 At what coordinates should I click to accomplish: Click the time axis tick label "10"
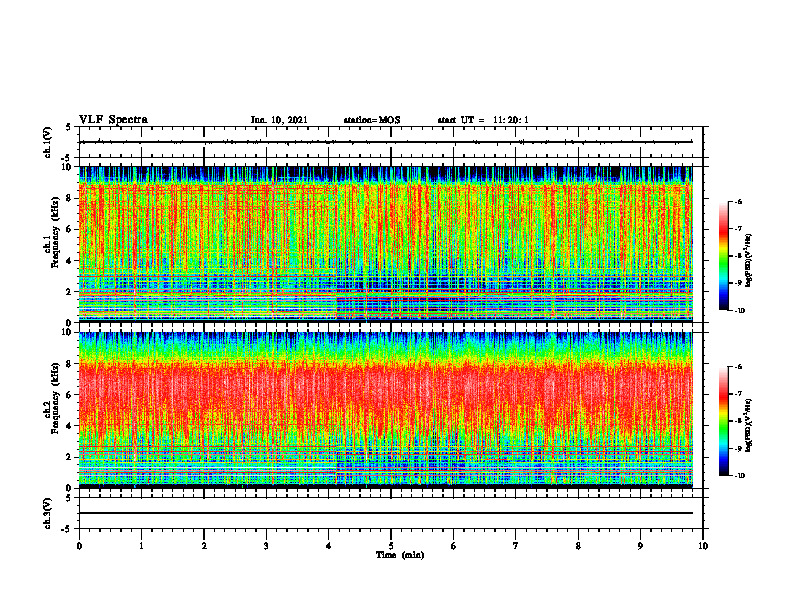[703, 546]
